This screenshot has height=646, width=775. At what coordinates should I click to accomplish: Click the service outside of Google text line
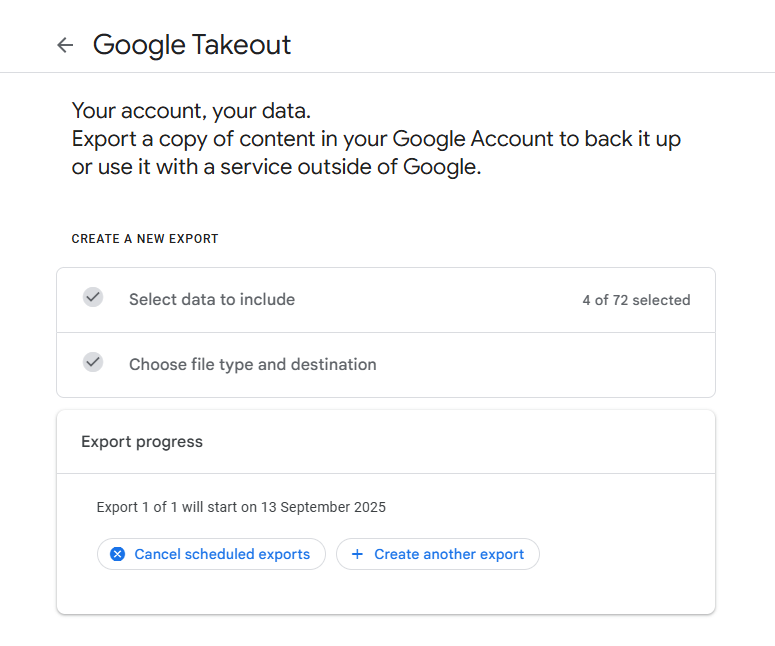(x=276, y=167)
